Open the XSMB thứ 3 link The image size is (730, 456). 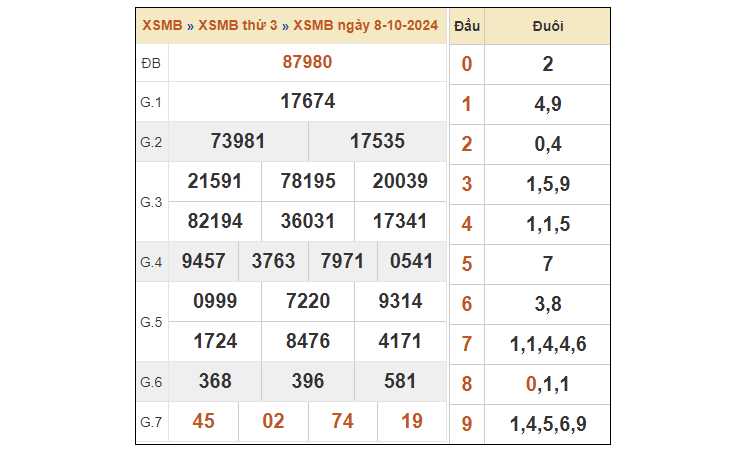click(239, 25)
